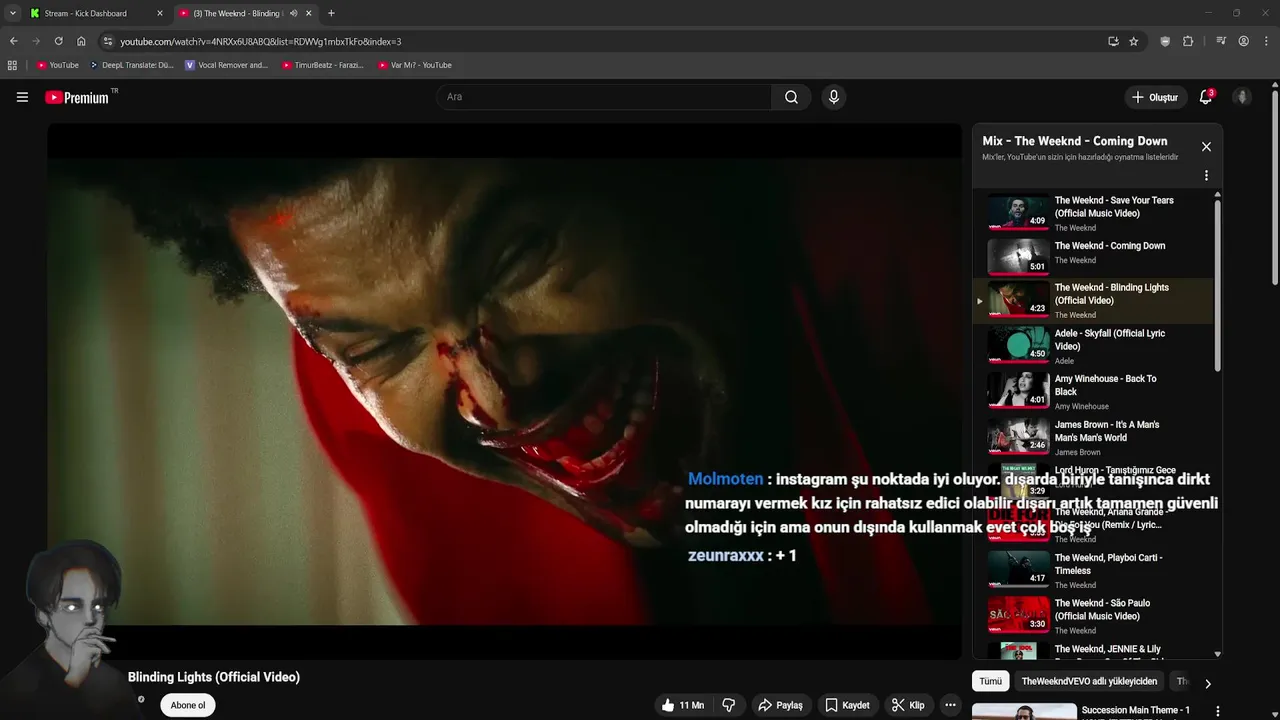
Task: Open the media controls toolbar icon
Action: click(x=1221, y=41)
